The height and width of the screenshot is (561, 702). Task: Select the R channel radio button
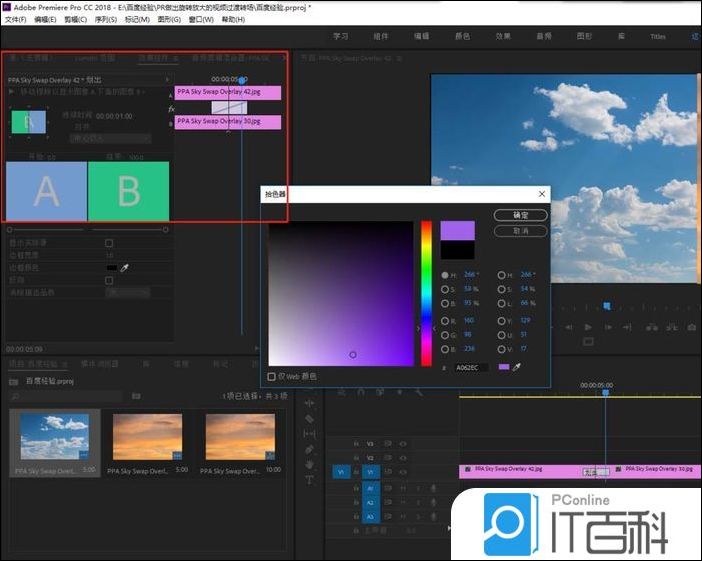[x=445, y=321]
